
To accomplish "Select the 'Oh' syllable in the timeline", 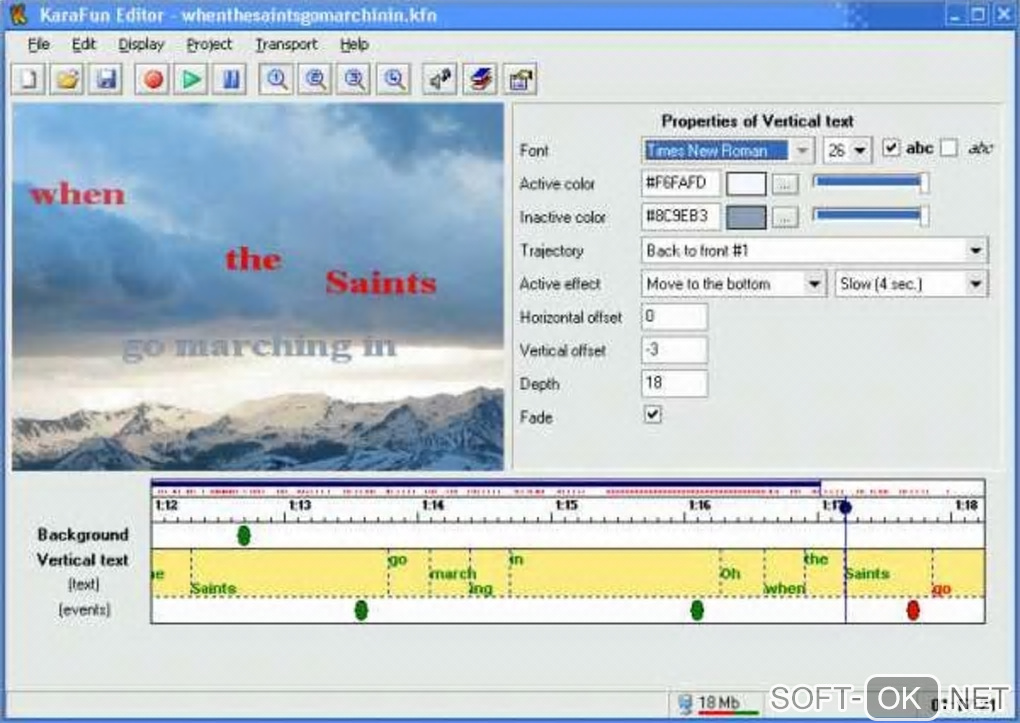I will point(731,574).
